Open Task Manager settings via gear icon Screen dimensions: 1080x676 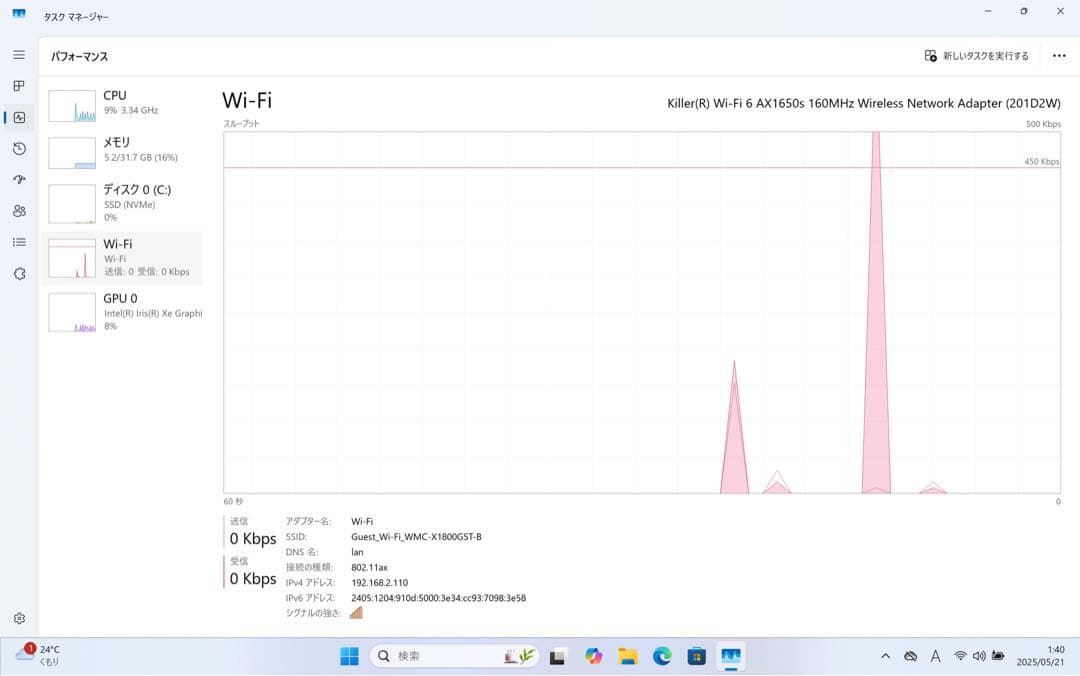click(18, 619)
